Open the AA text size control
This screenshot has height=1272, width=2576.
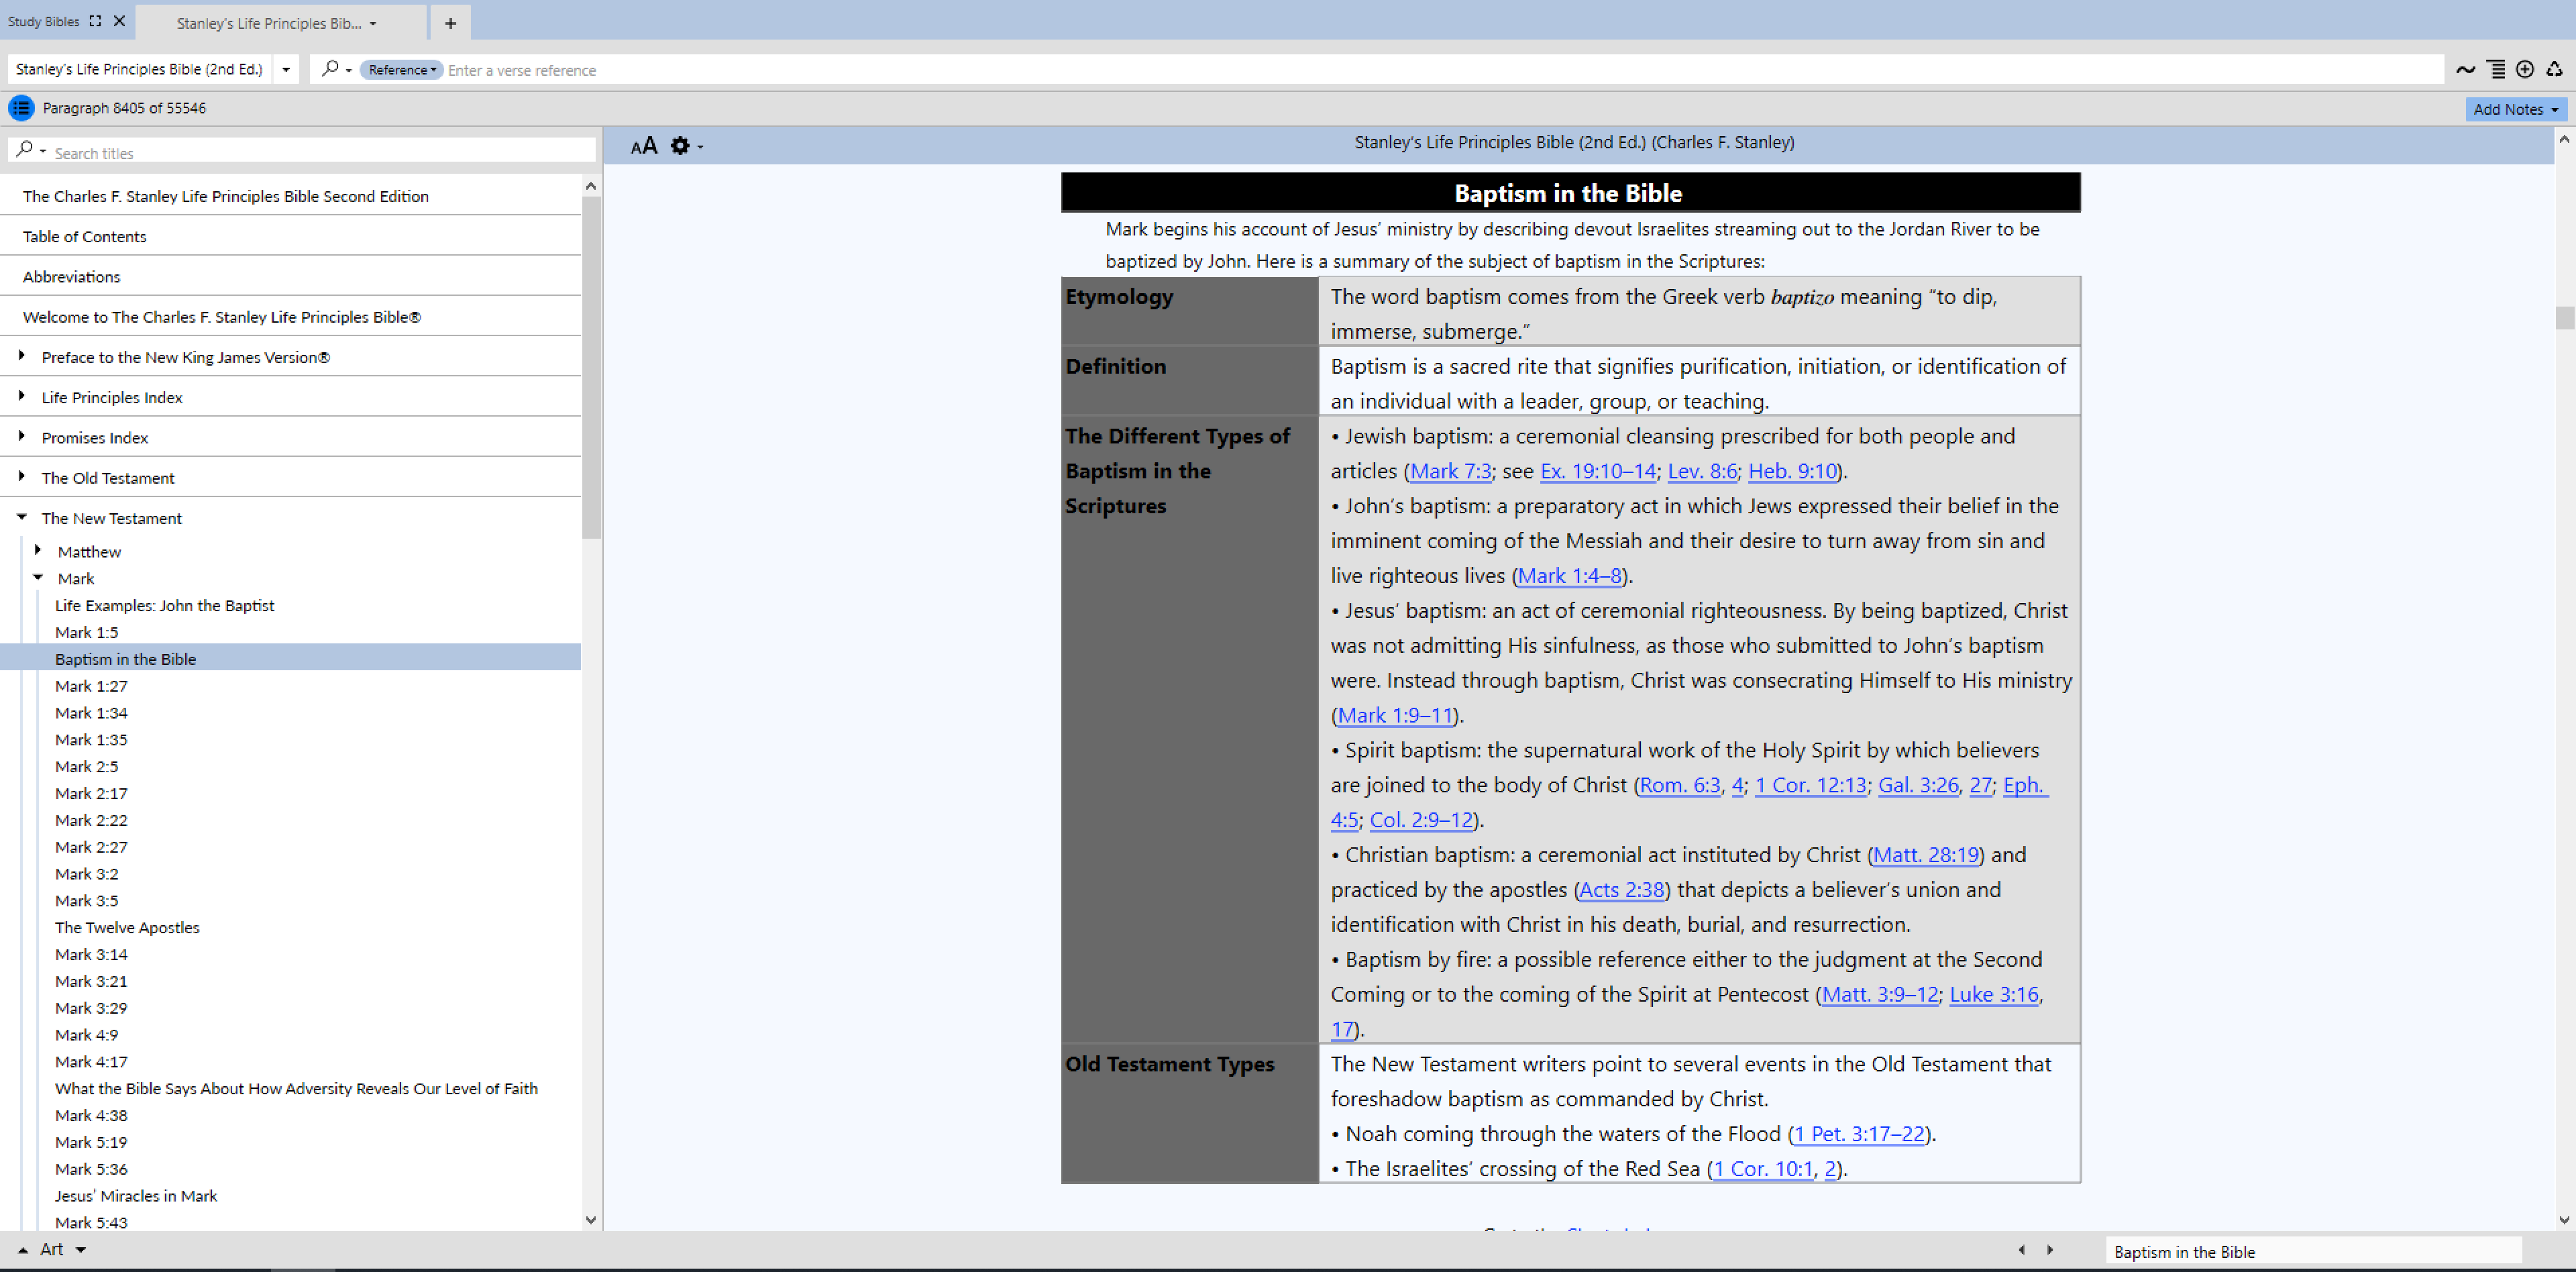tap(644, 147)
